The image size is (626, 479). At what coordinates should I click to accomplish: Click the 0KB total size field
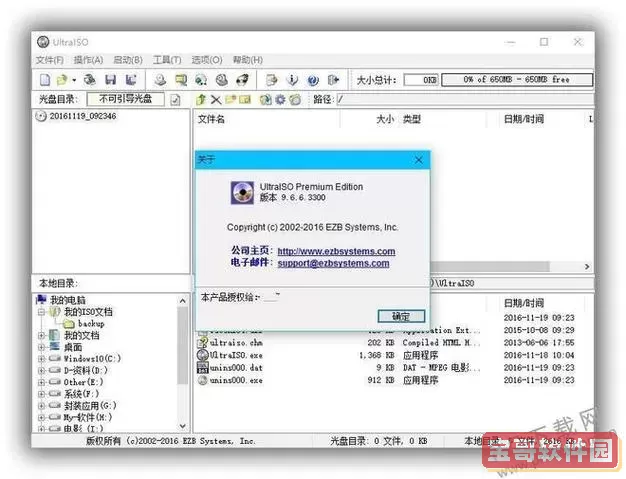pyautogui.click(x=421, y=80)
